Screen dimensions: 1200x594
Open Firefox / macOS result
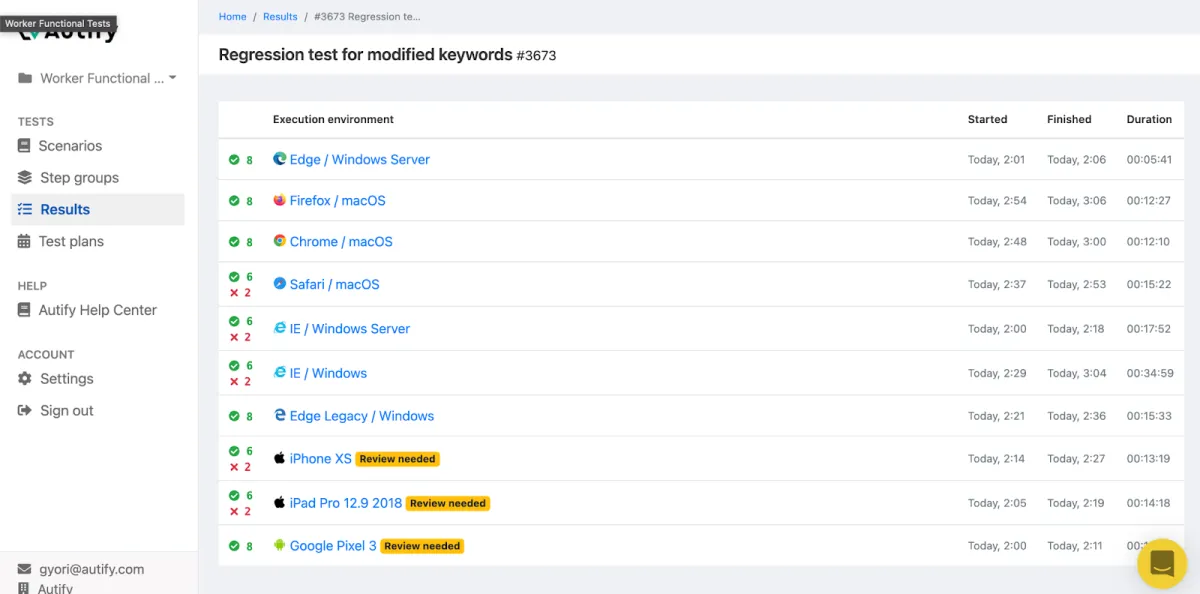[x=338, y=201]
